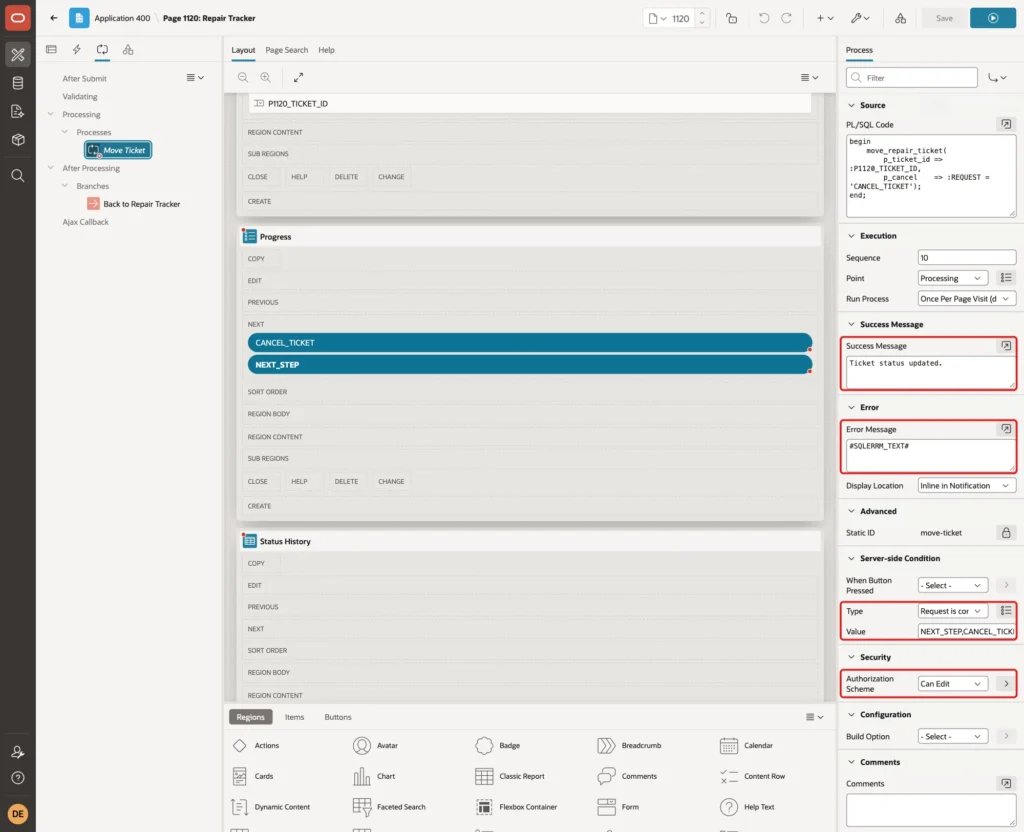Open the Display Location dropdown

(967, 486)
